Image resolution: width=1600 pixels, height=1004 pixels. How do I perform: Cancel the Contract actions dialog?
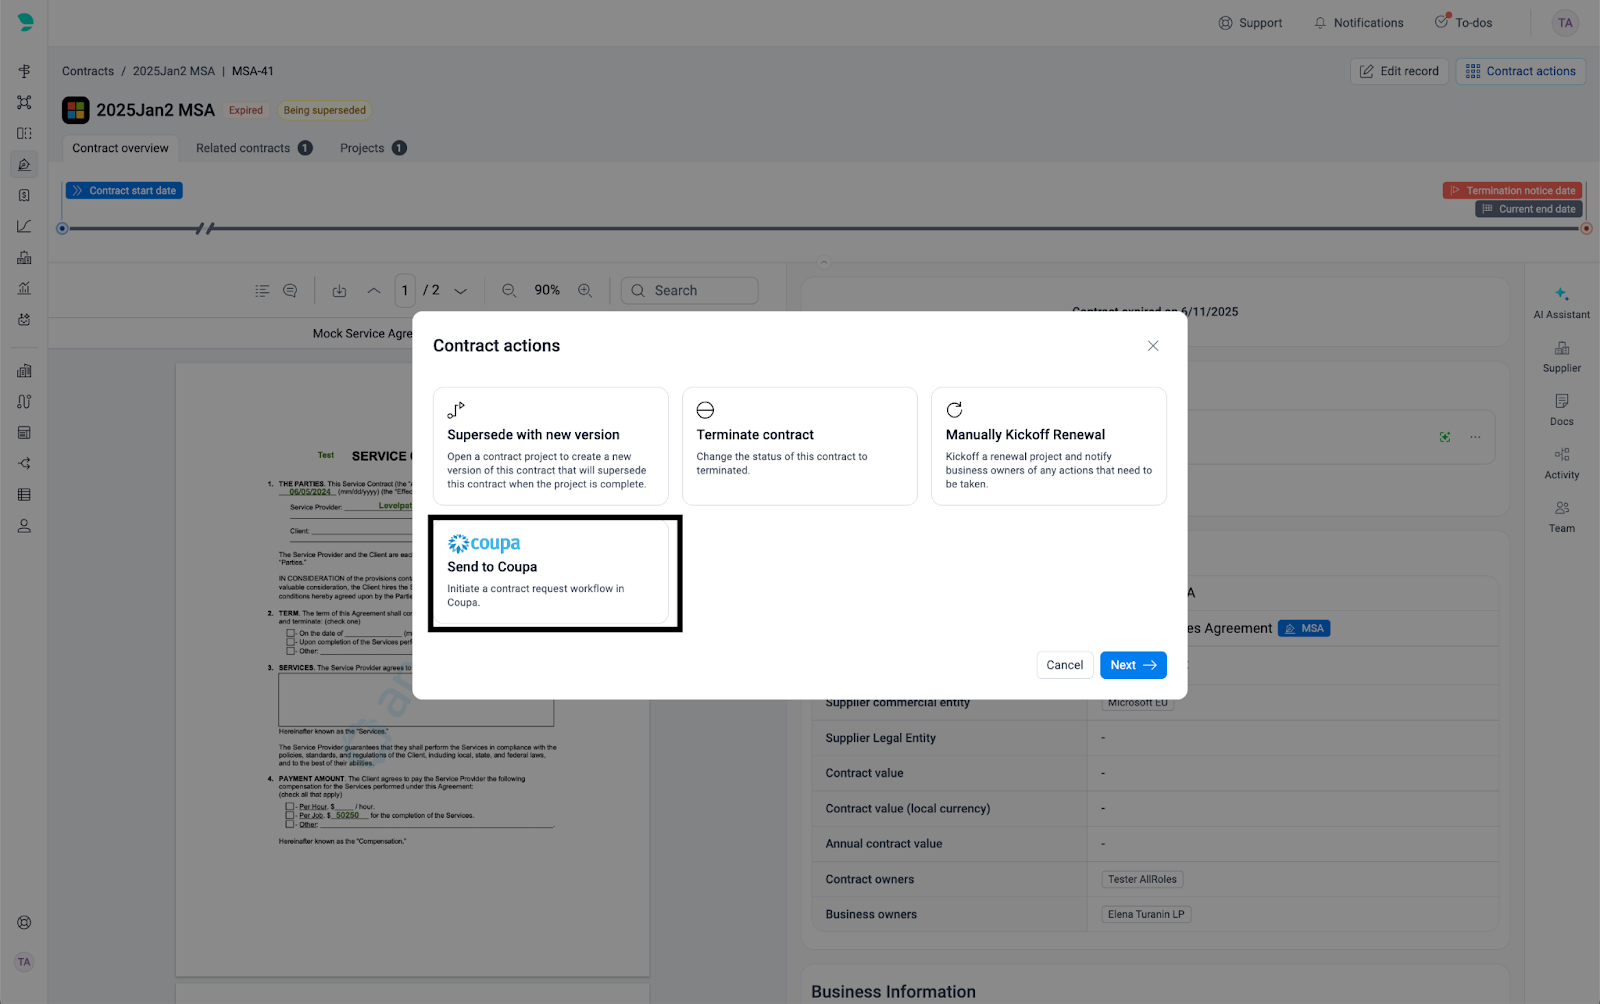coord(1064,665)
